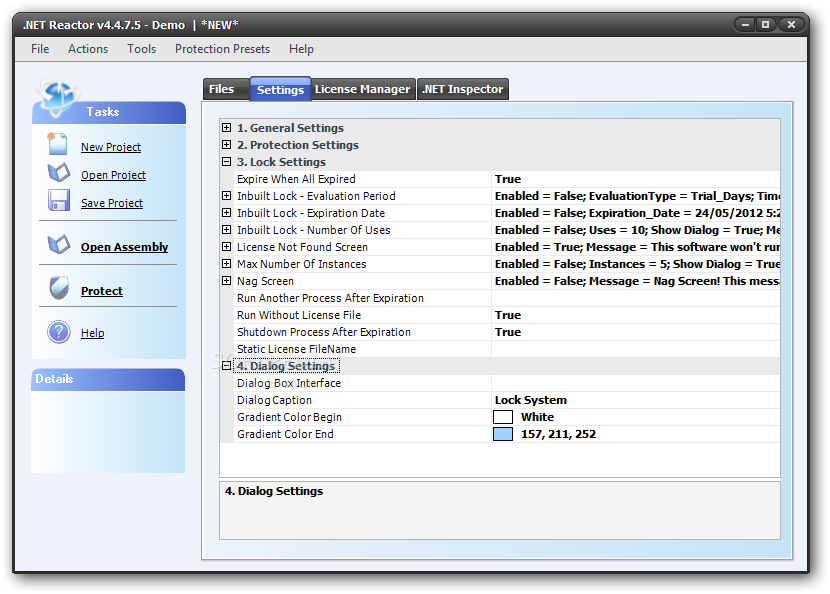Select Run Without License File property
The image size is (830, 594).
(x=299, y=315)
